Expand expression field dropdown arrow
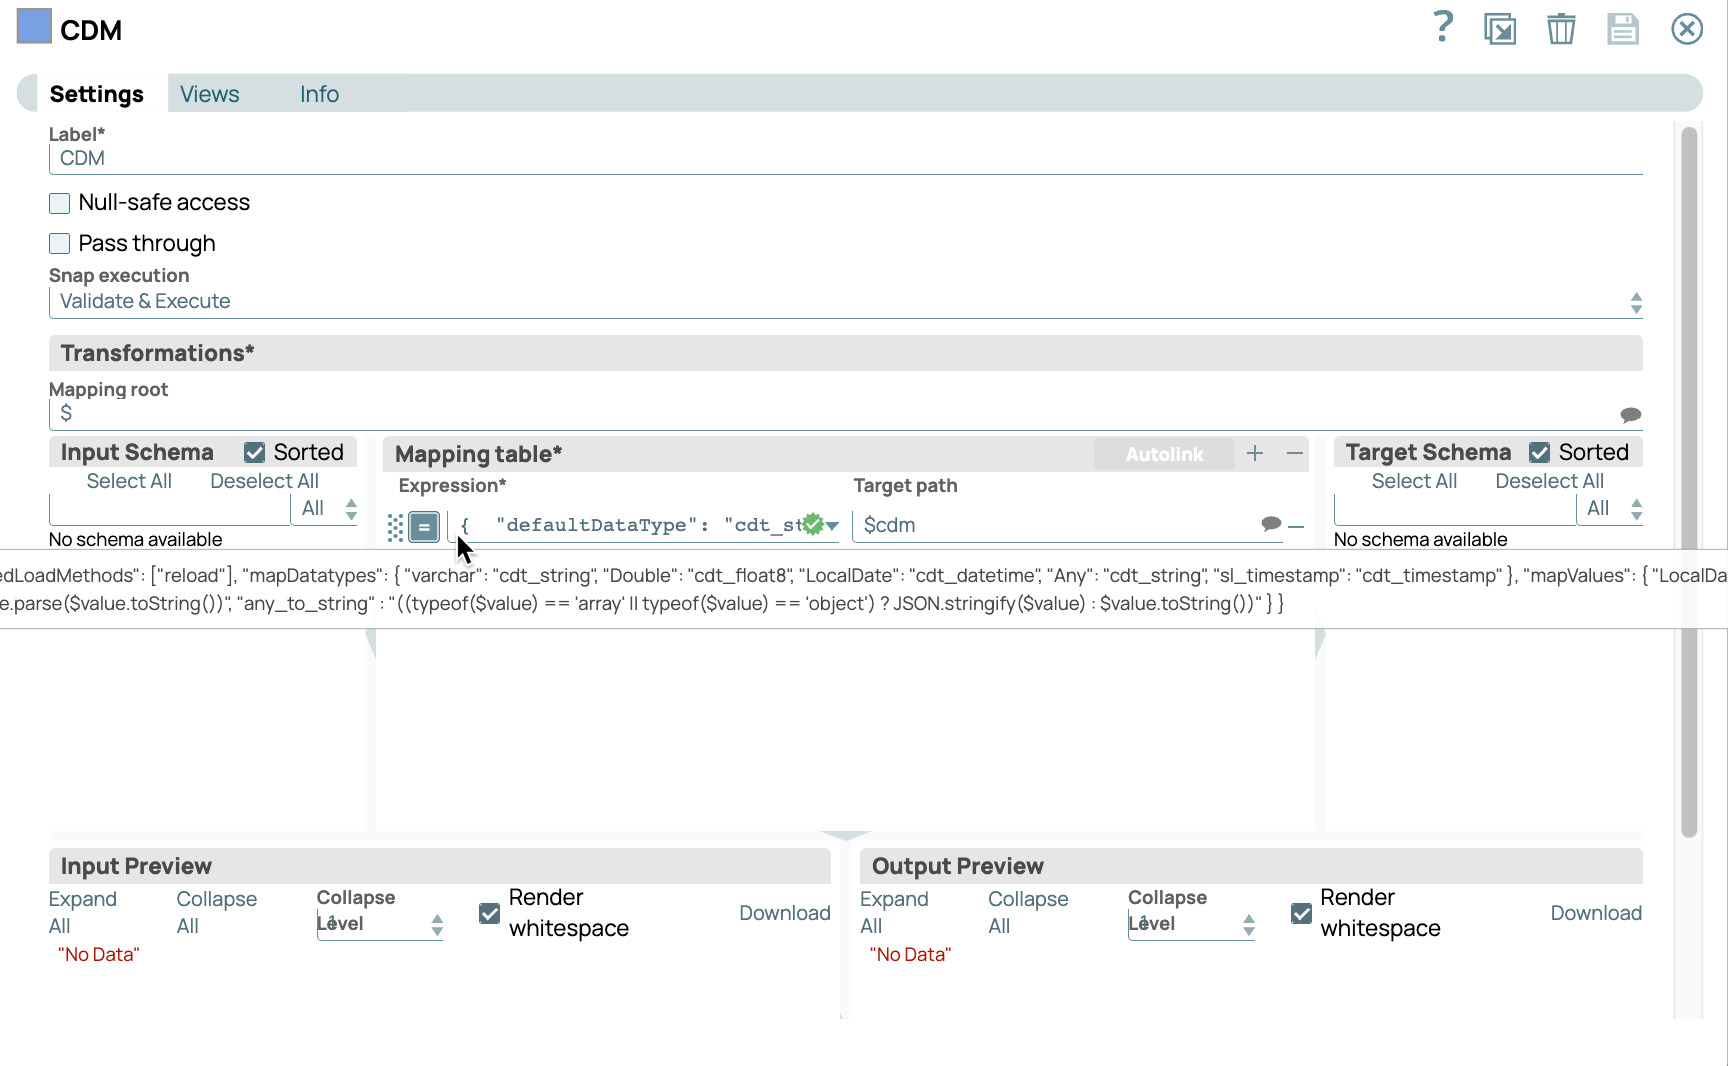The height and width of the screenshot is (1066, 1728). (x=832, y=526)
